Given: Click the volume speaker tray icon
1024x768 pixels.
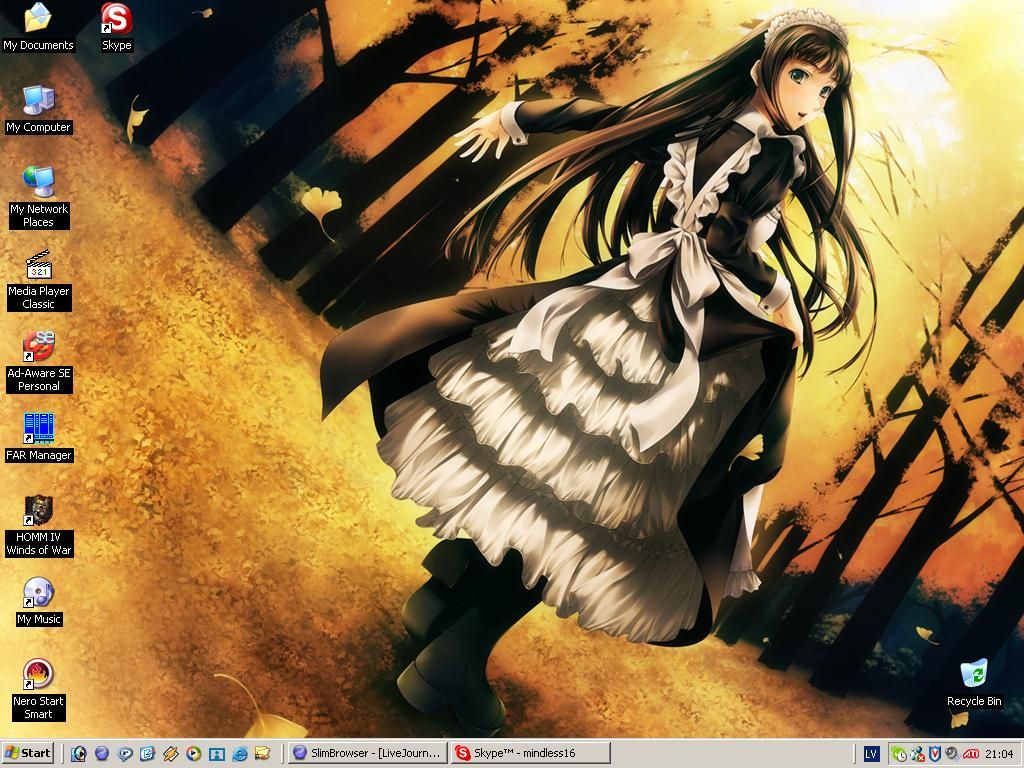Looking at the screenshot, I should 952,754.
